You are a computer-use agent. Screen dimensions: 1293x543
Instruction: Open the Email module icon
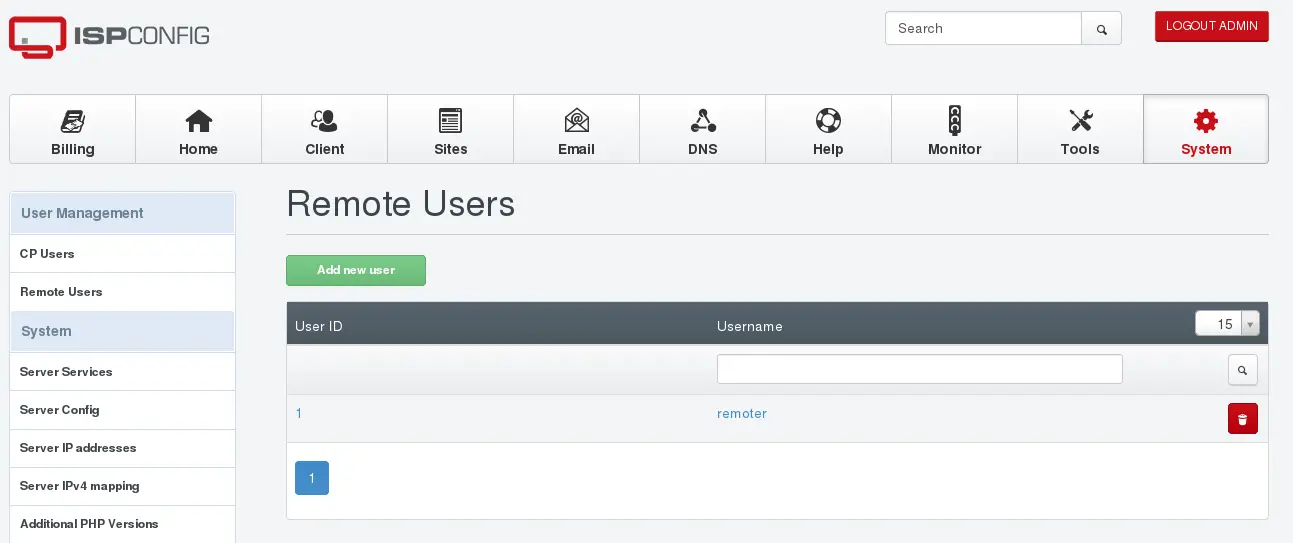pyautogui.click(x=576, y=121)
